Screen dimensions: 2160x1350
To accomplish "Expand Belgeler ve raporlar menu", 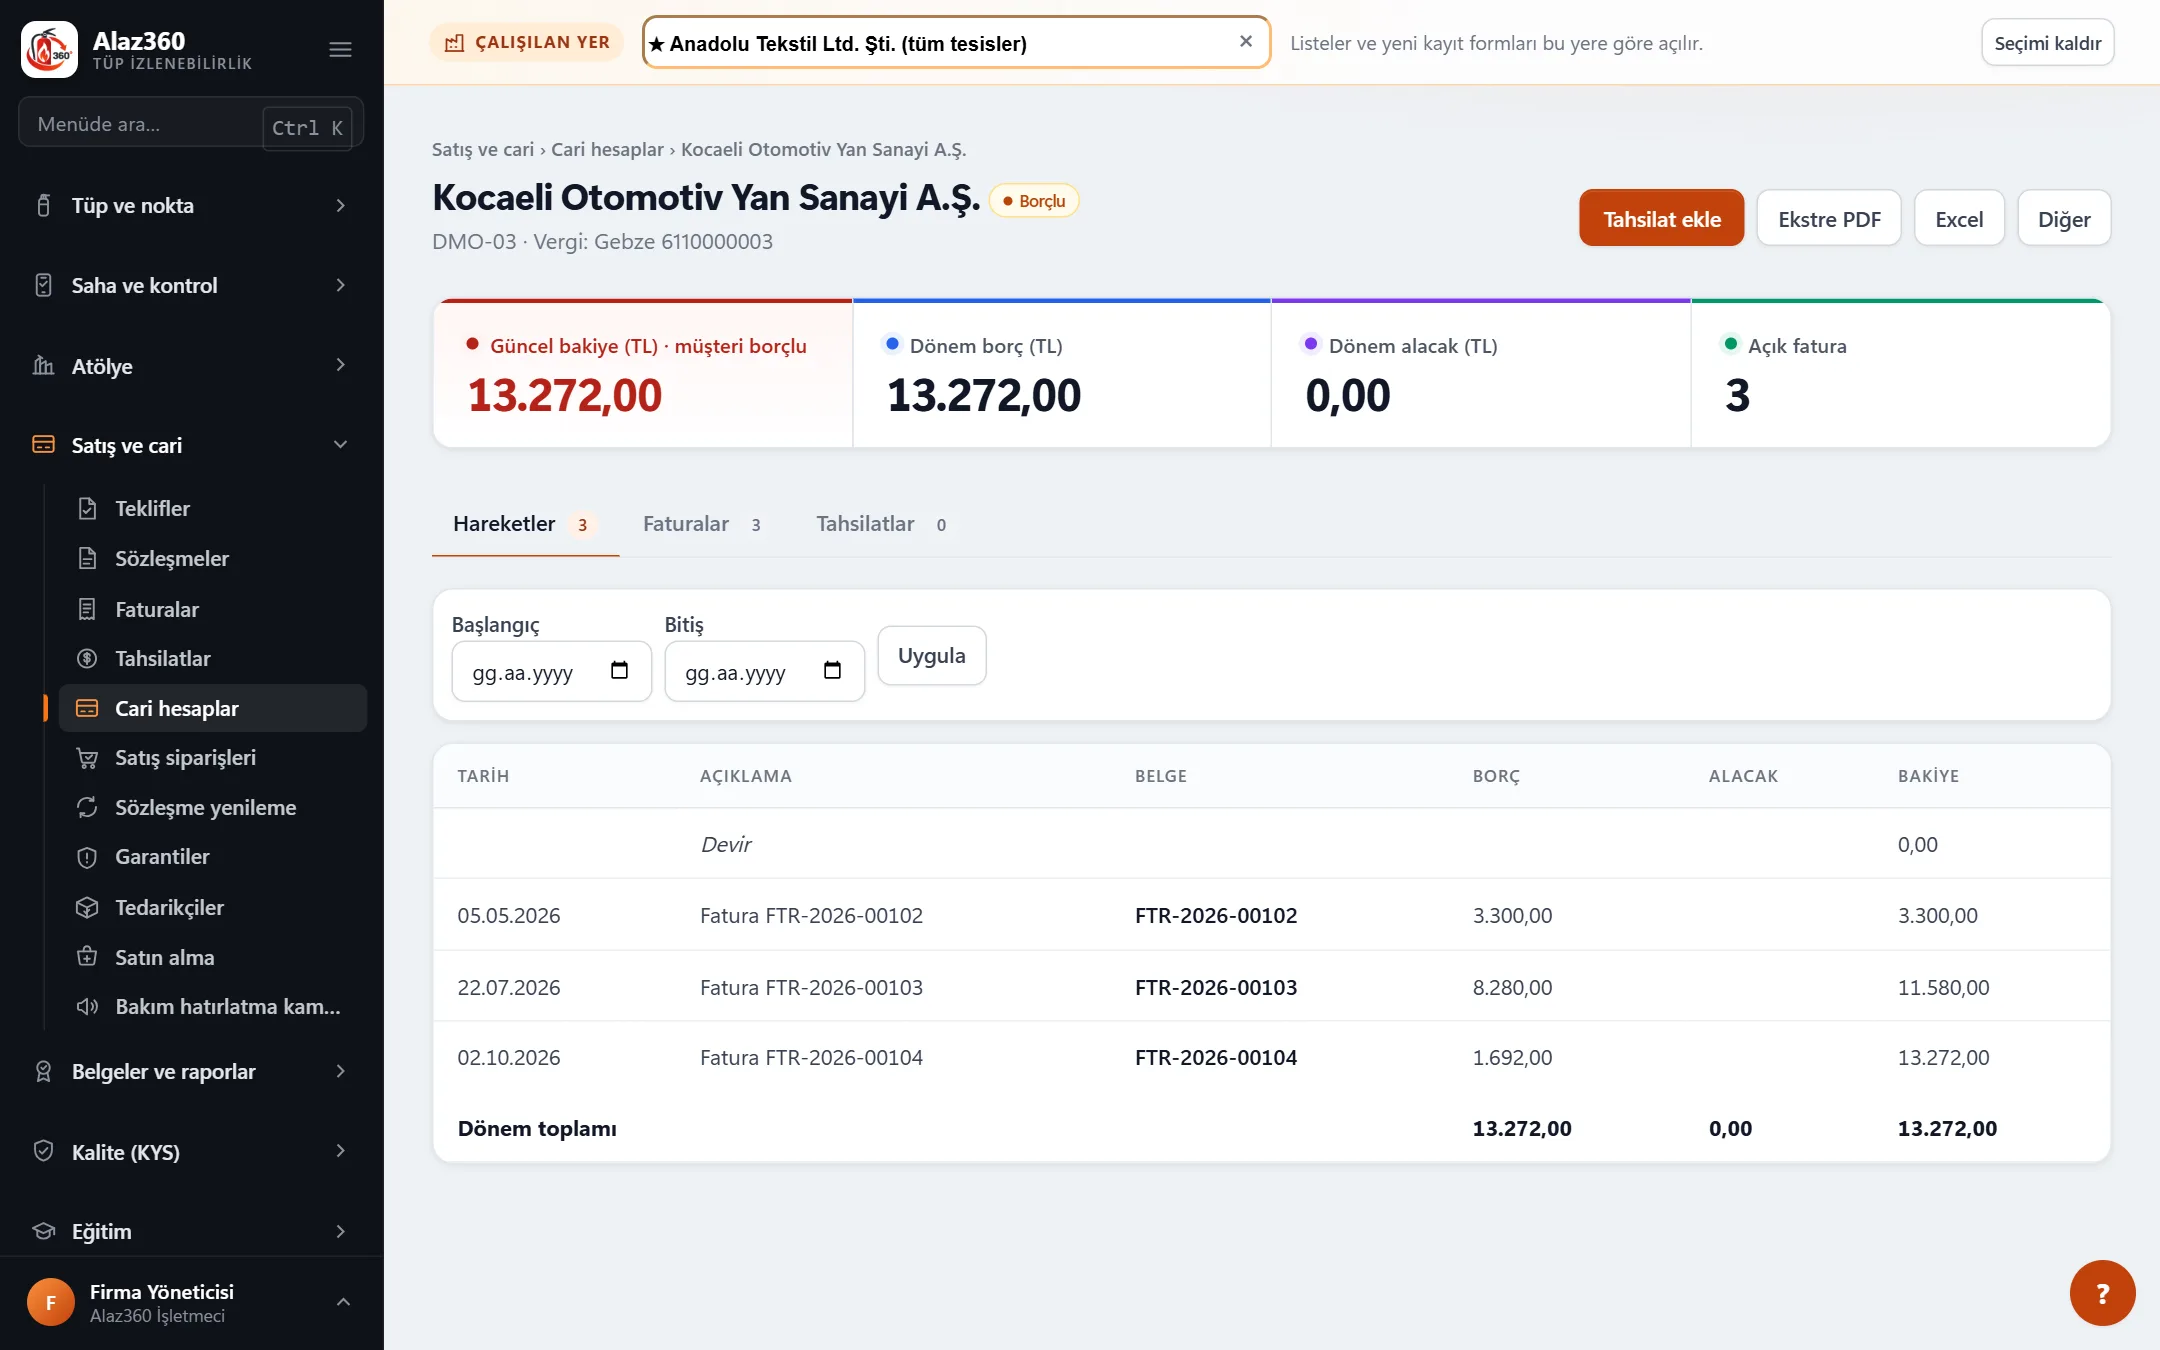I will coord(190,1071).
